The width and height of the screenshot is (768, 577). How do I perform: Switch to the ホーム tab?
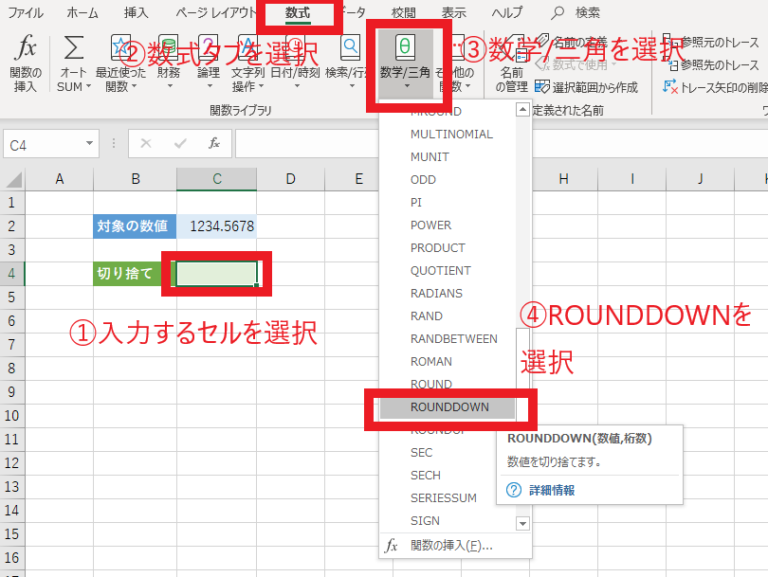[x=82, y=13]
